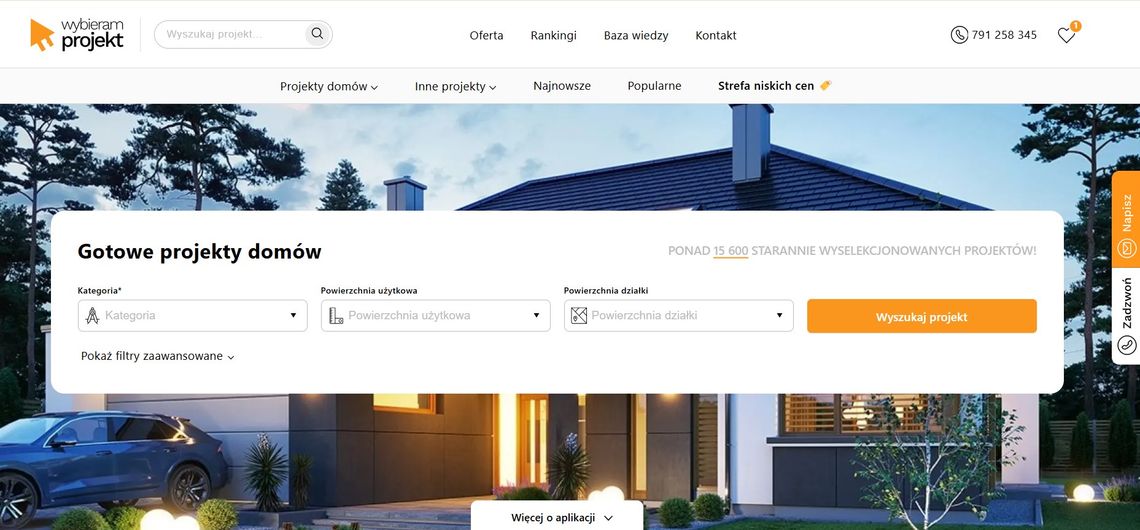1140x530 pixels.
Task: Click the compass icon in Kategoria field
Action: point(92,316)
